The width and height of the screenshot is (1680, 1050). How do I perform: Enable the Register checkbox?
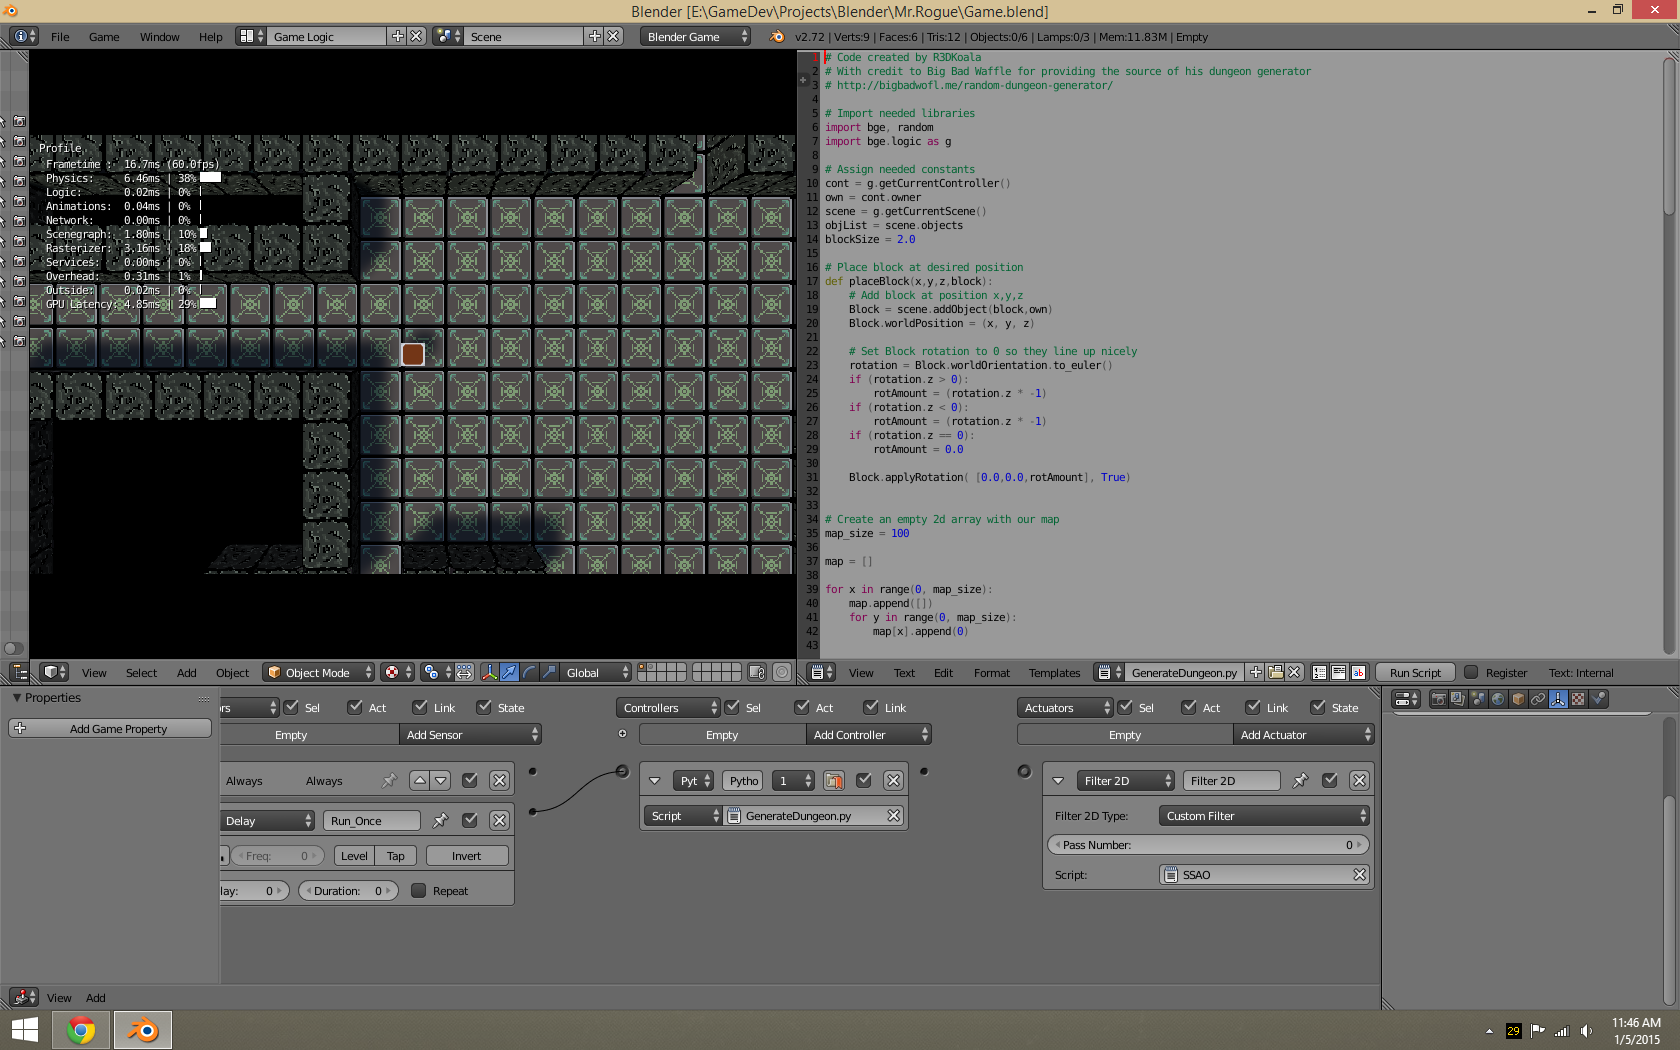[x=1471, y=672]
